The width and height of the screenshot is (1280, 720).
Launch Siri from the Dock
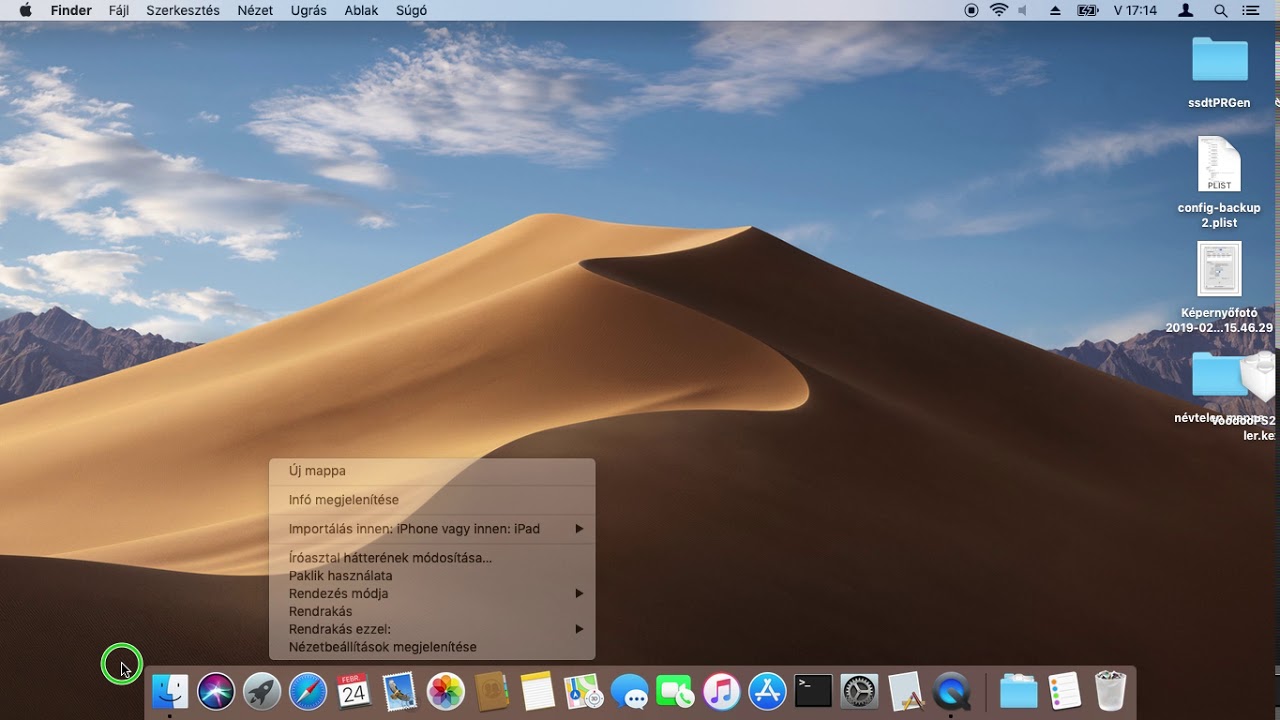216,691
